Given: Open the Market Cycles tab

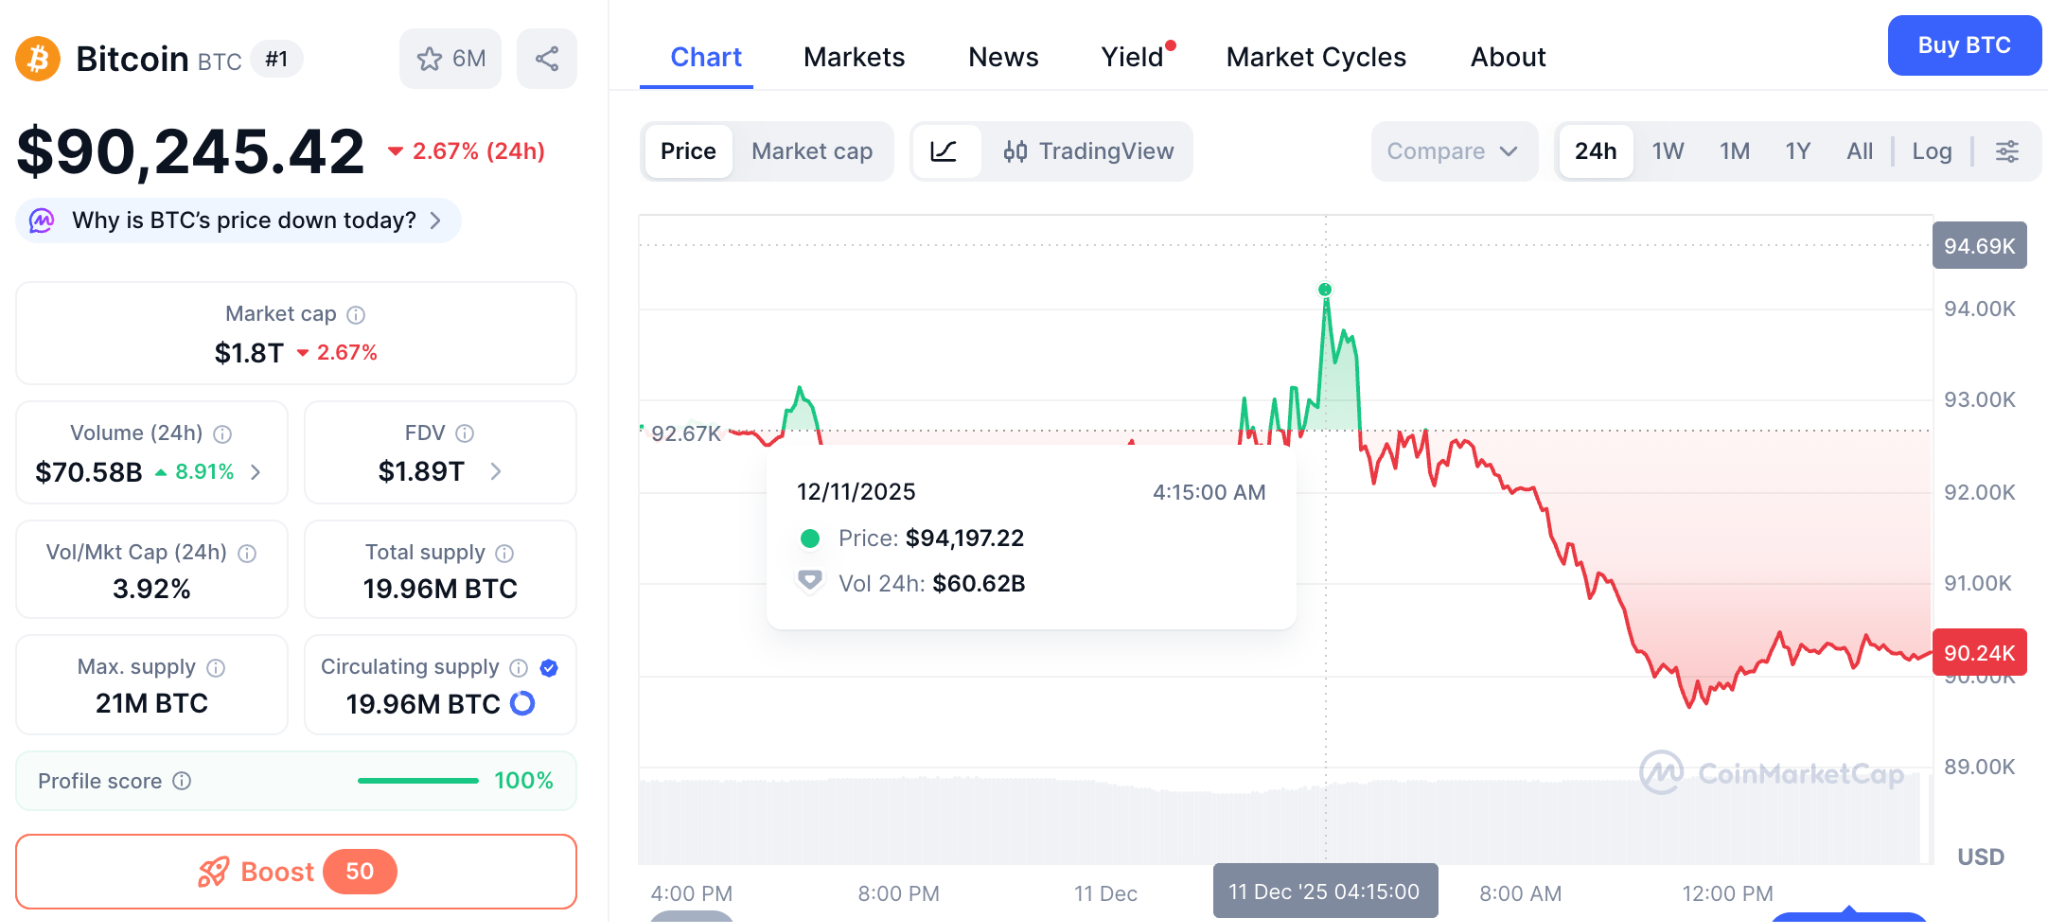Looking at the screenshot, I should (1316, 57).
